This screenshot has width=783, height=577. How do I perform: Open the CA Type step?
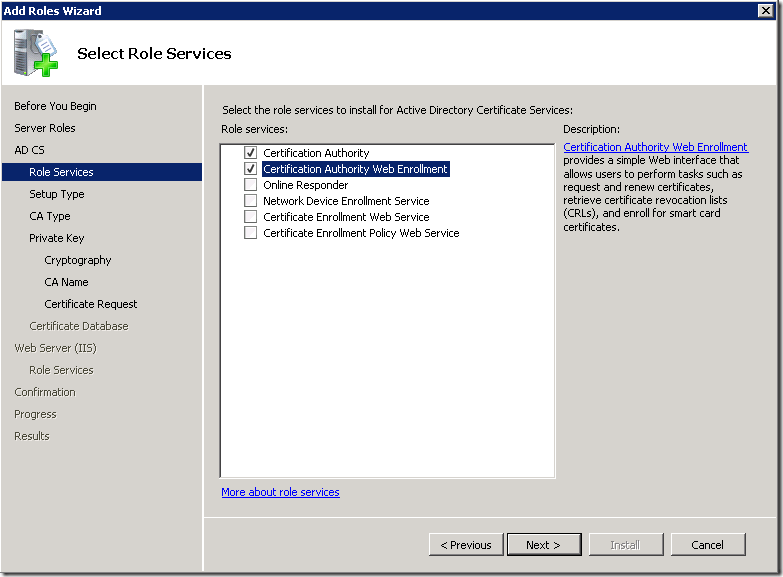[x=49, y=216]
